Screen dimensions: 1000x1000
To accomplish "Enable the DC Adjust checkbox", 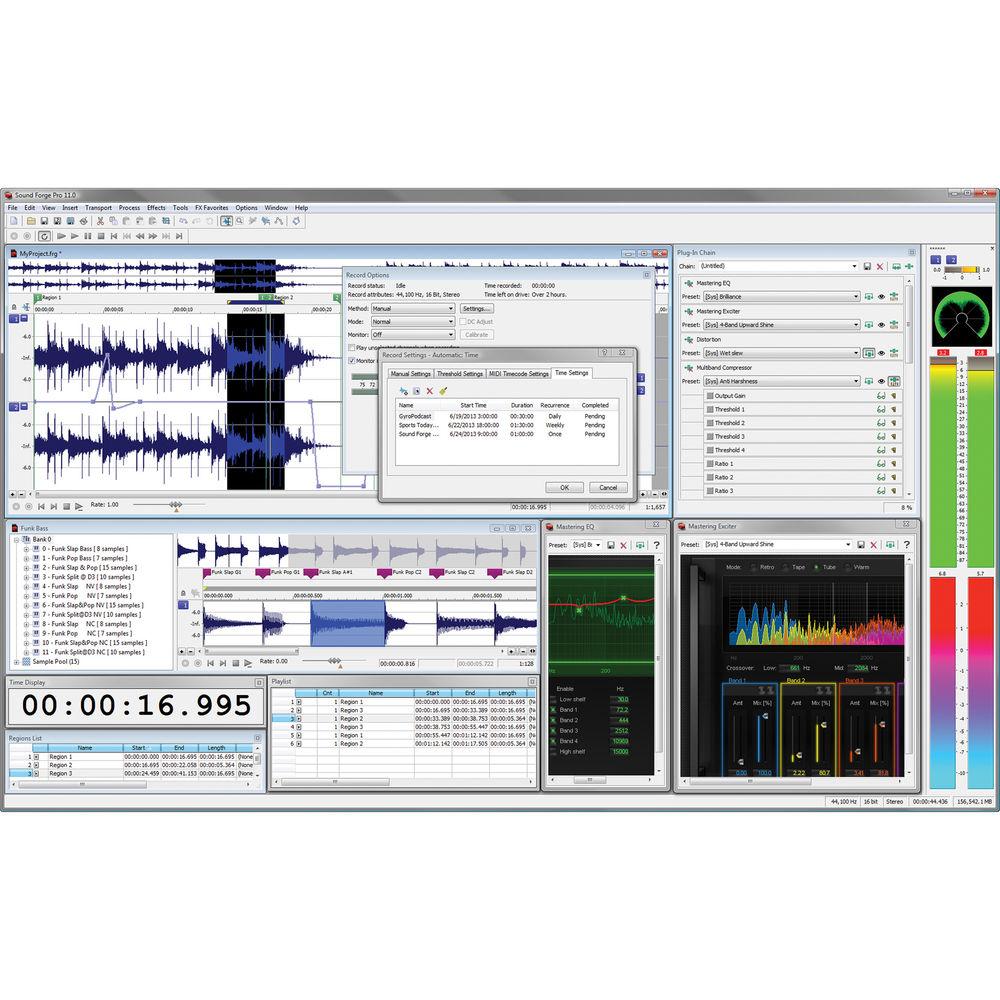I will coord(463,321).
